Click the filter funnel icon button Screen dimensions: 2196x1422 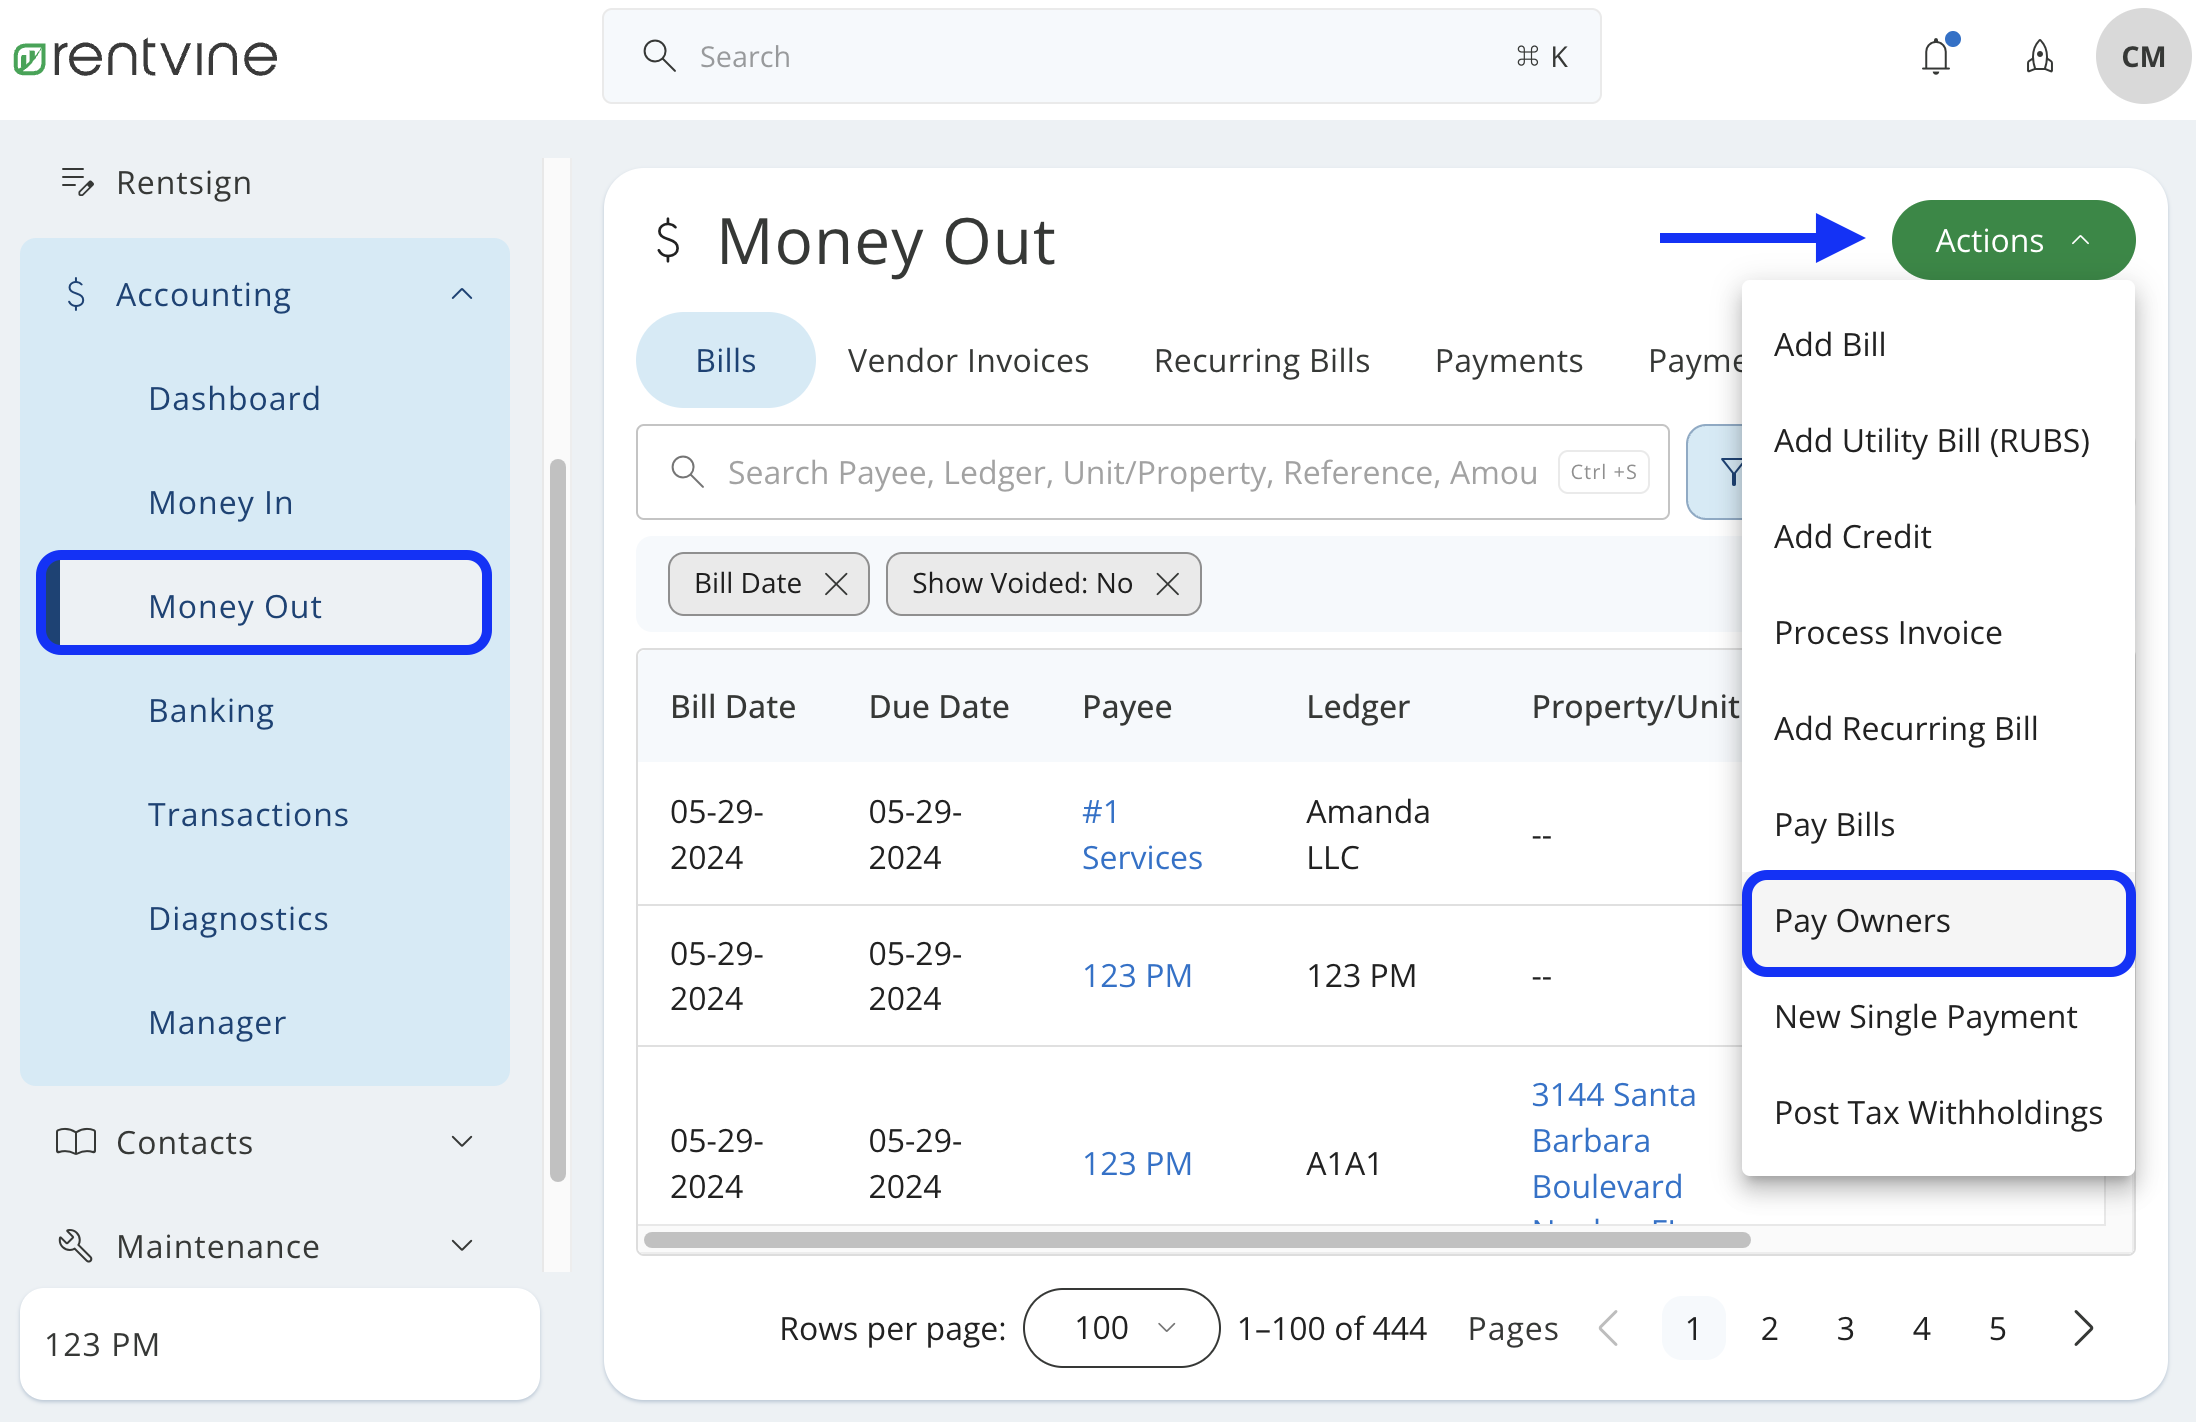tap(1728, 472)
